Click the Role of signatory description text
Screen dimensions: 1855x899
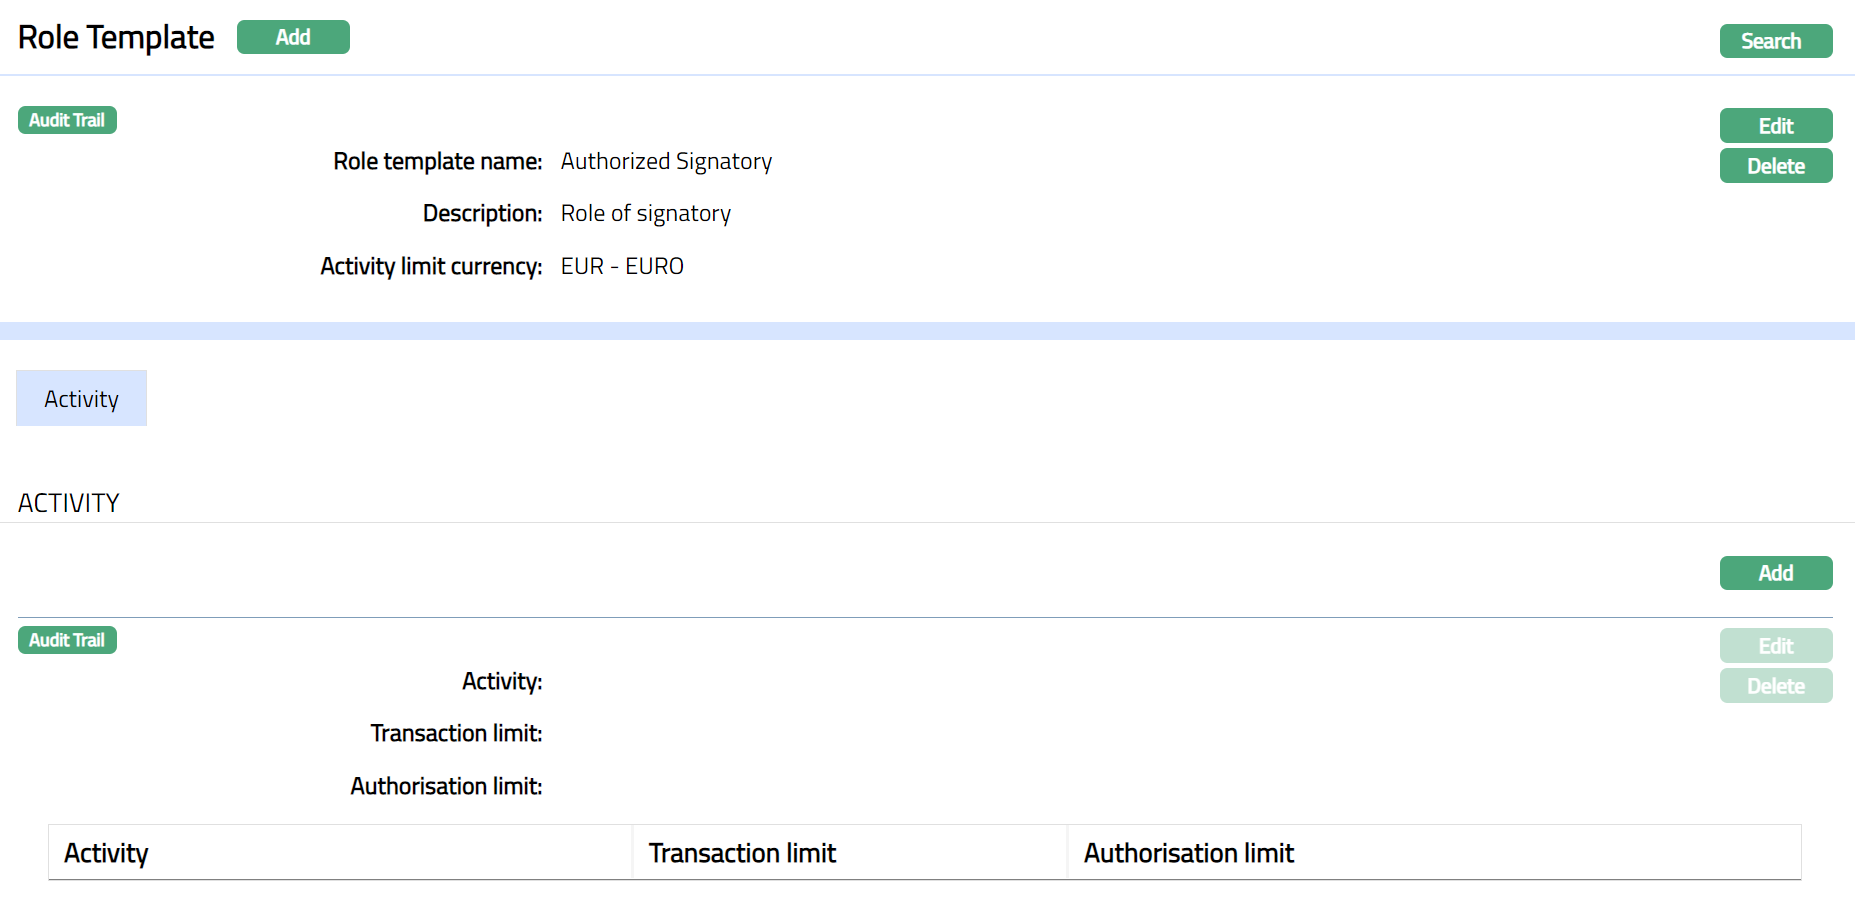click(x=645, y=214)
